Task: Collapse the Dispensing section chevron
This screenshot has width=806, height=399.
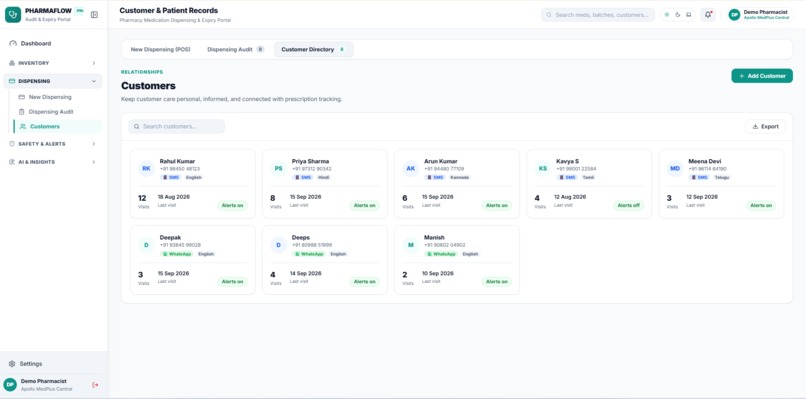Action: pos(94,81)
